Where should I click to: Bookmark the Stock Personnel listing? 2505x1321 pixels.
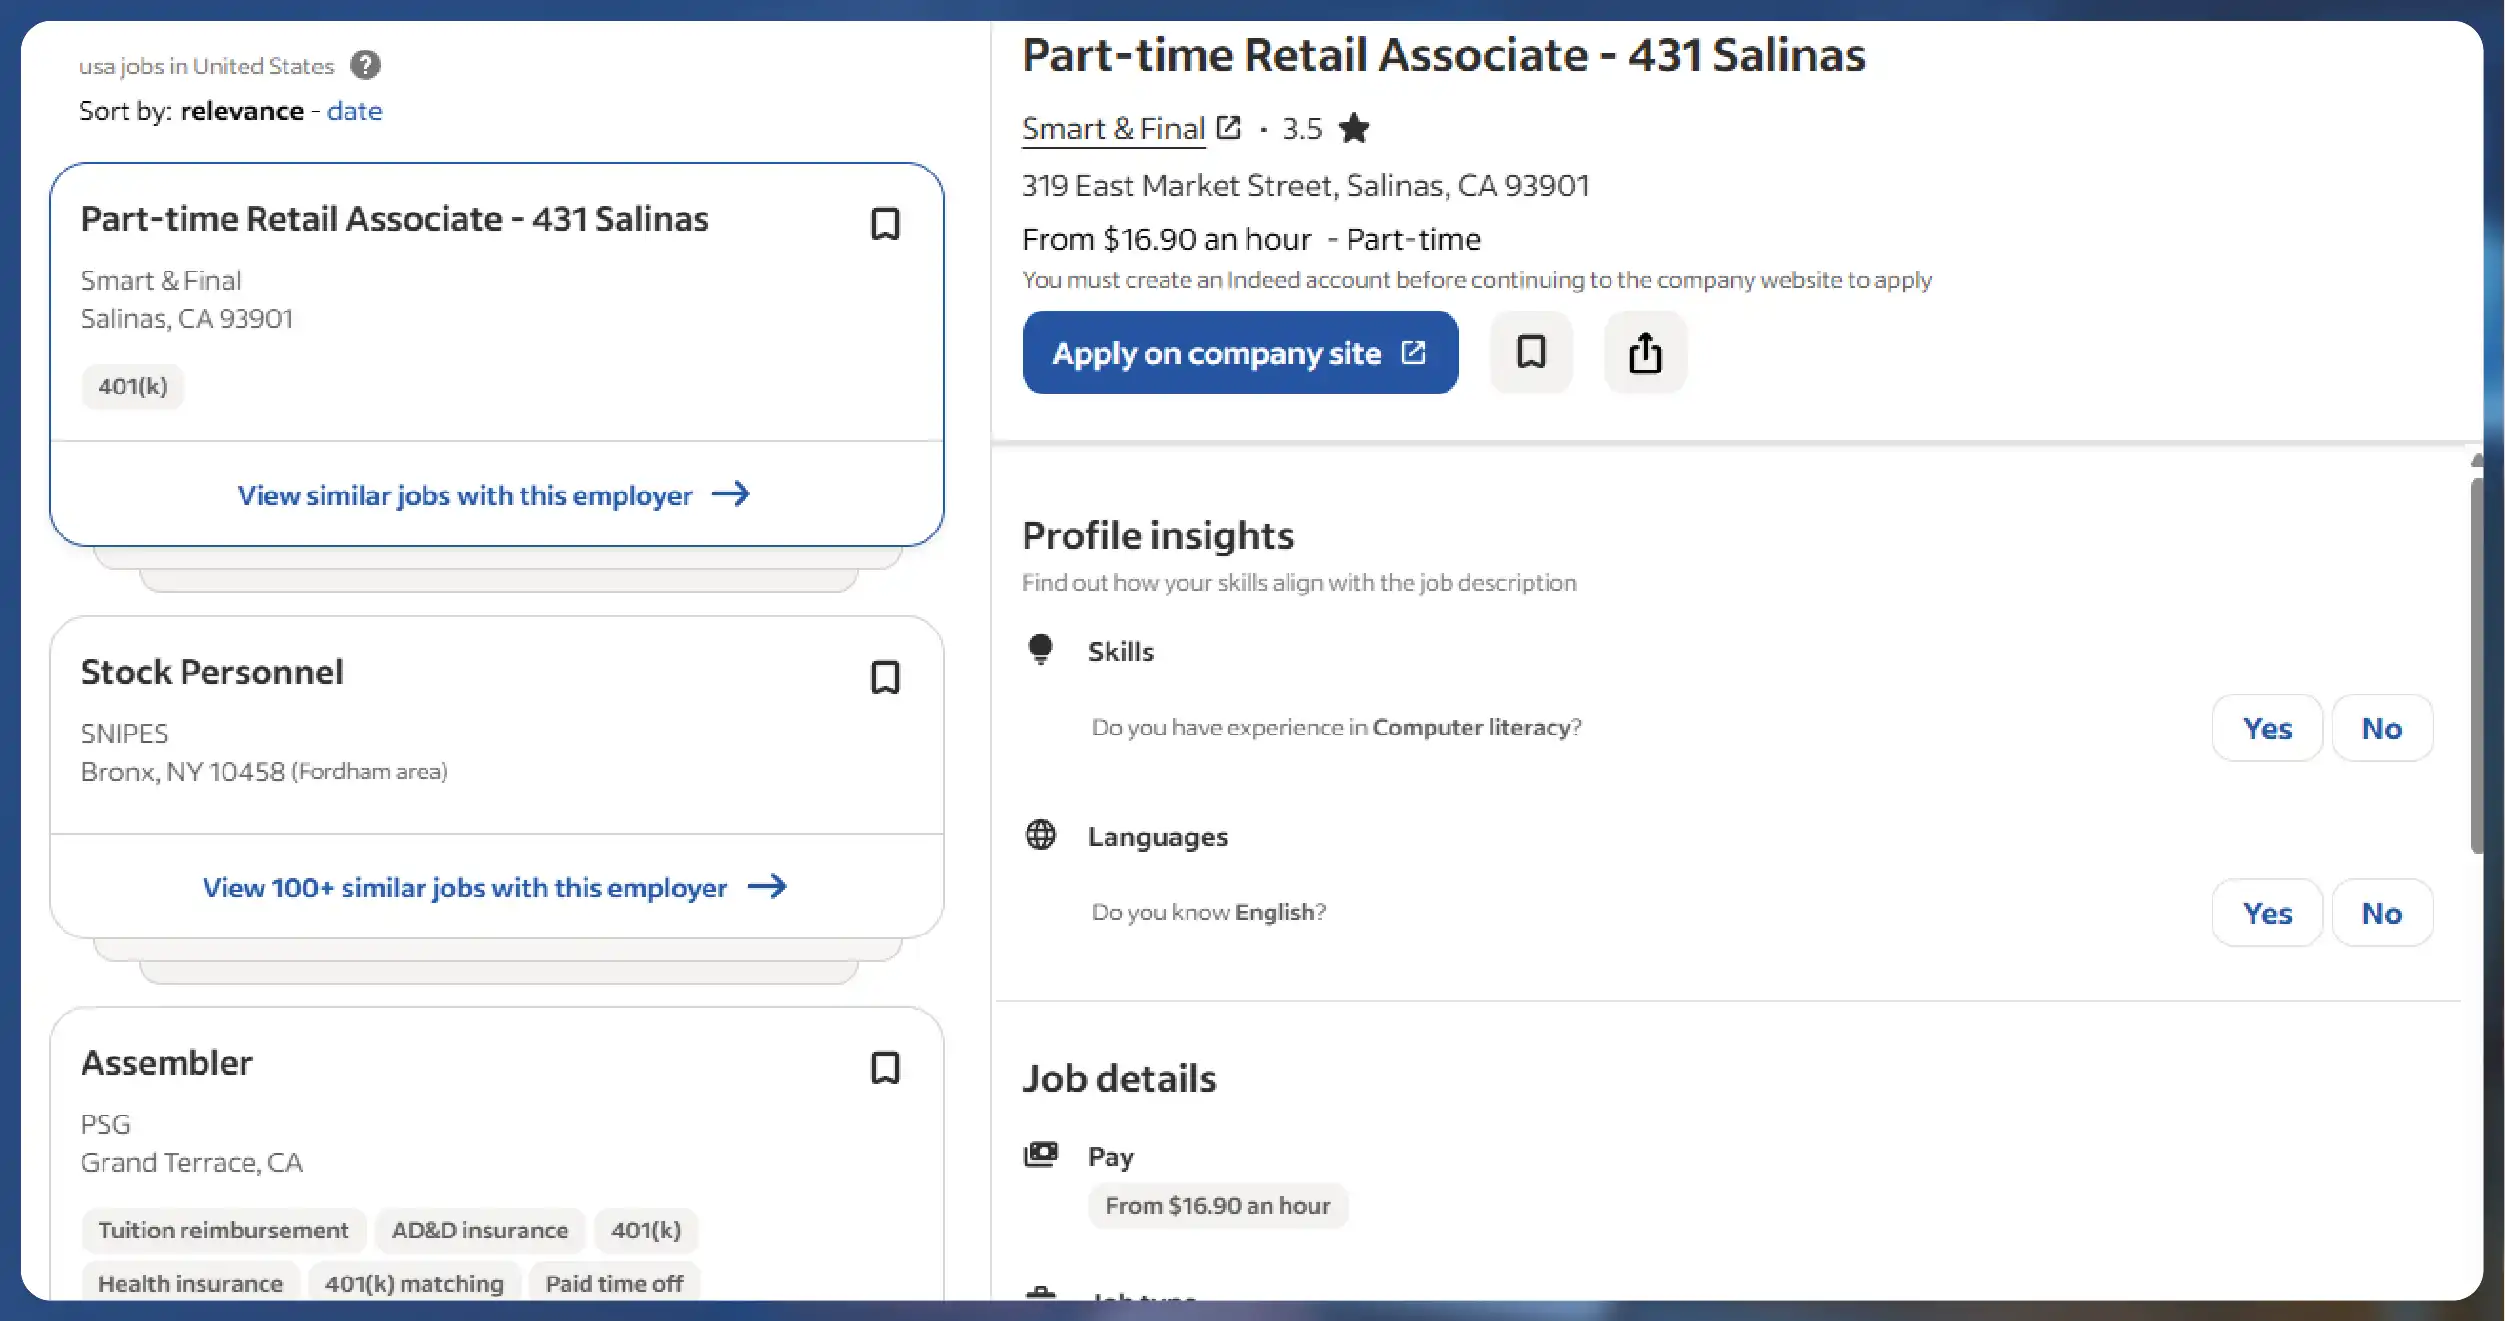886,677
